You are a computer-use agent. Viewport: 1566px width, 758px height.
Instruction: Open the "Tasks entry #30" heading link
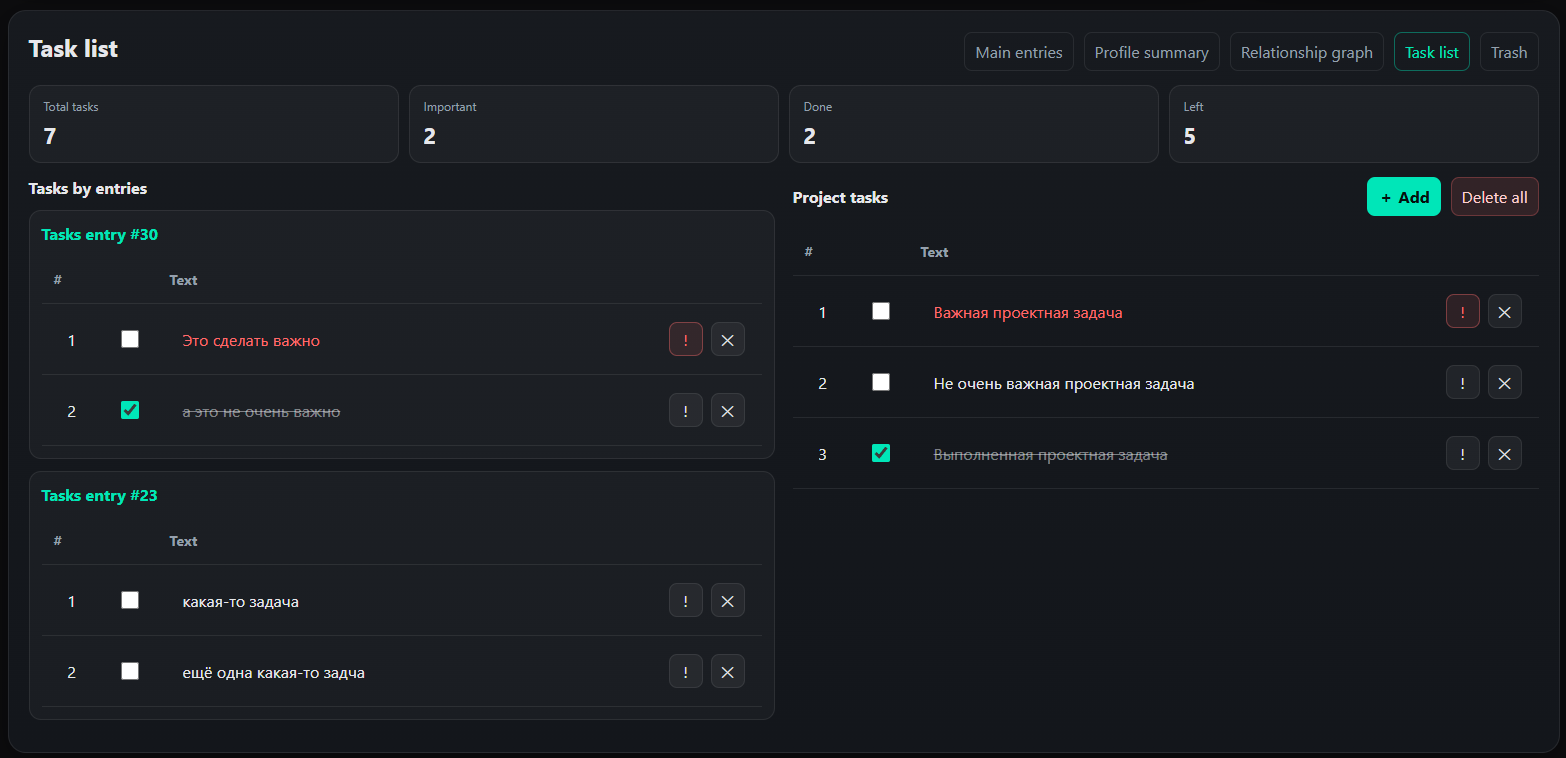[100, 235]
